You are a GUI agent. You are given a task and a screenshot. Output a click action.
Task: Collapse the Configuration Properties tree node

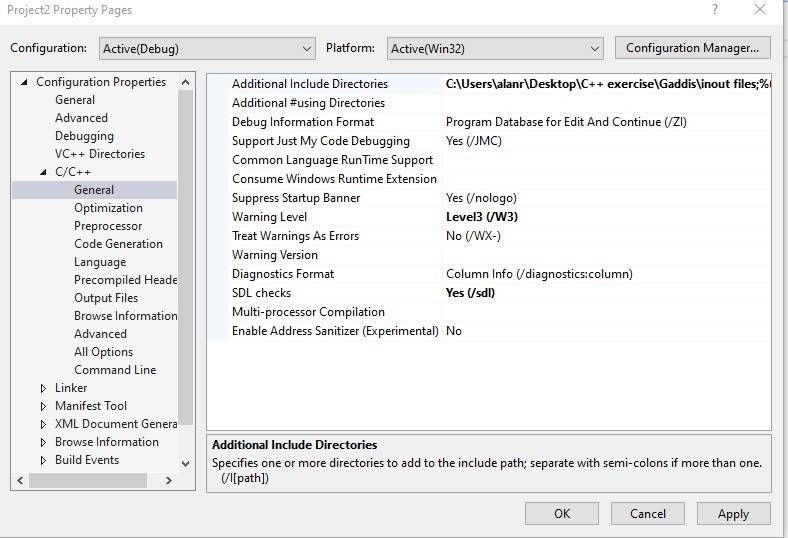click(x=25, y=82)
